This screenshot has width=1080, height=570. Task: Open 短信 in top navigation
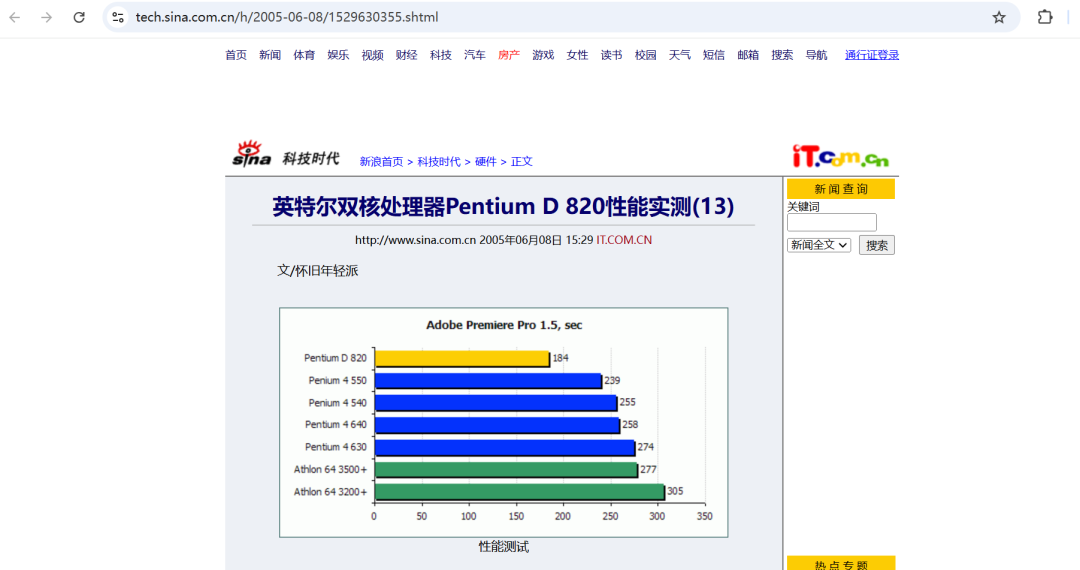(x=714, y=55)
